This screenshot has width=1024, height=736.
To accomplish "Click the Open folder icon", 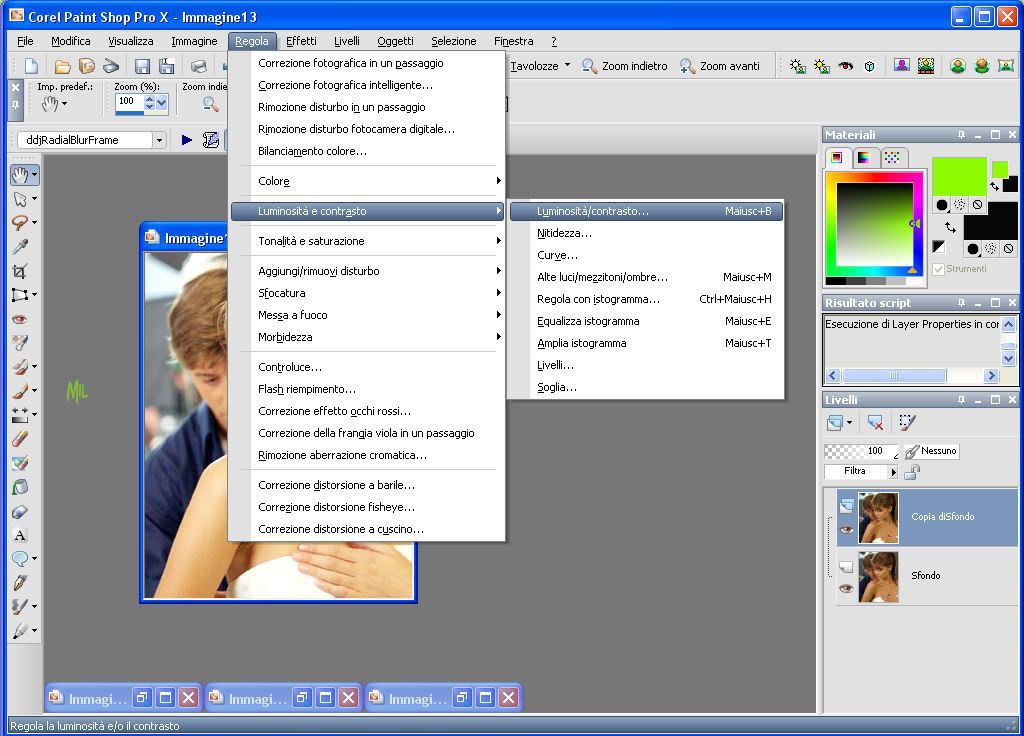I will [63, 66].
